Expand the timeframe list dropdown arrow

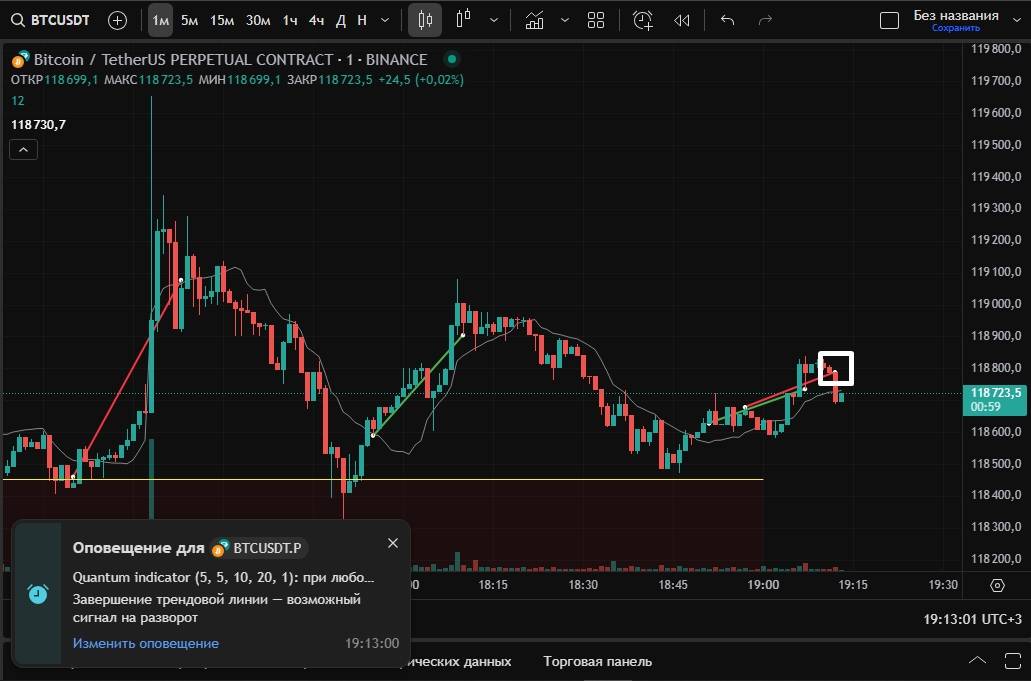tap(385, 20)
